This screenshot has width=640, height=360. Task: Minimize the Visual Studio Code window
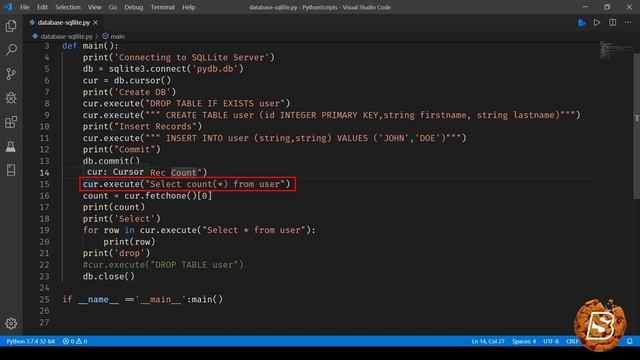tap(585, 7)
